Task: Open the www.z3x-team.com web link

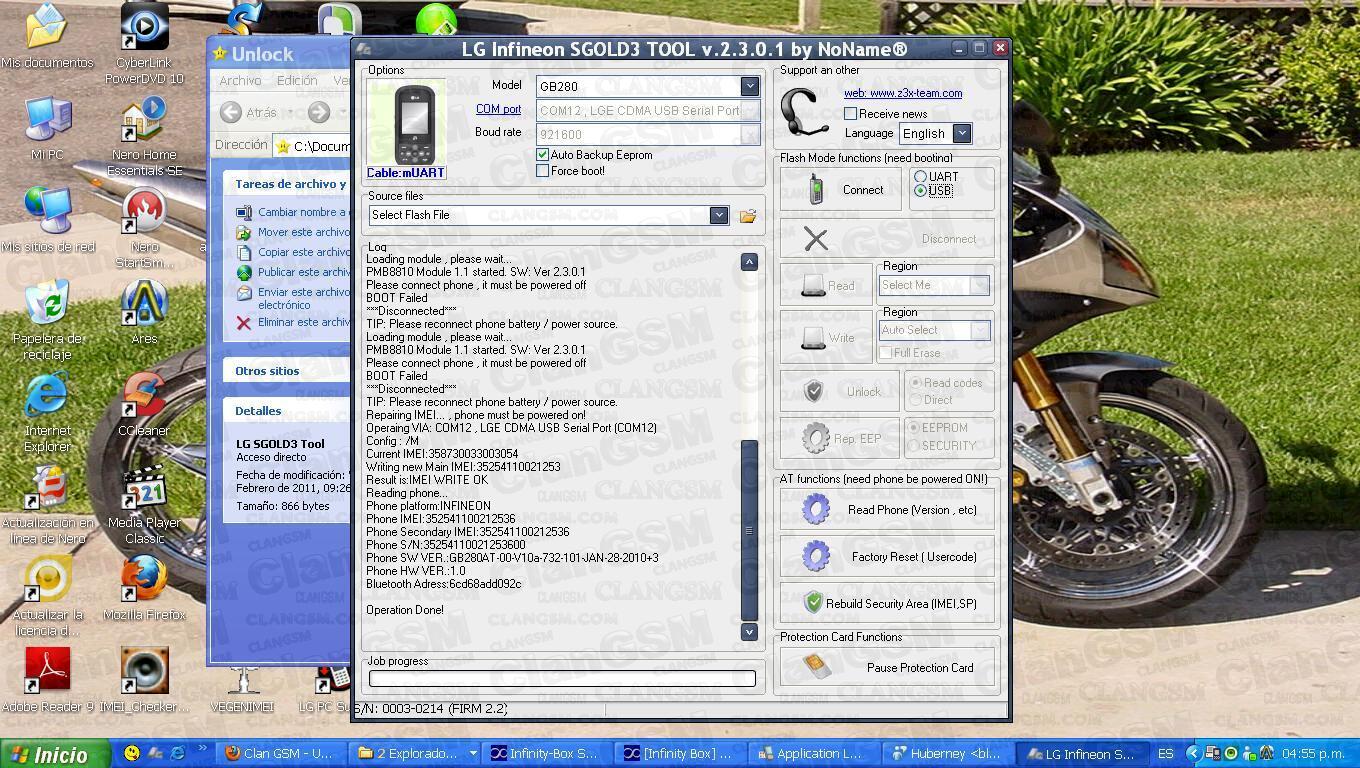Action: tap(903, 93)
